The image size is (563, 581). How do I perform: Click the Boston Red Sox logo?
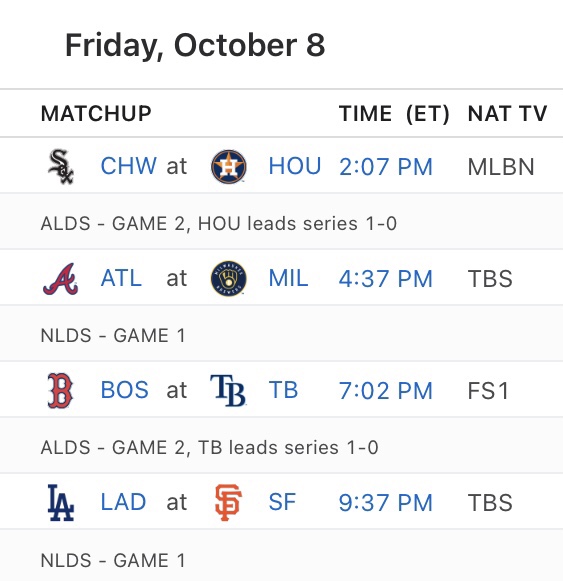click(60, 391)
